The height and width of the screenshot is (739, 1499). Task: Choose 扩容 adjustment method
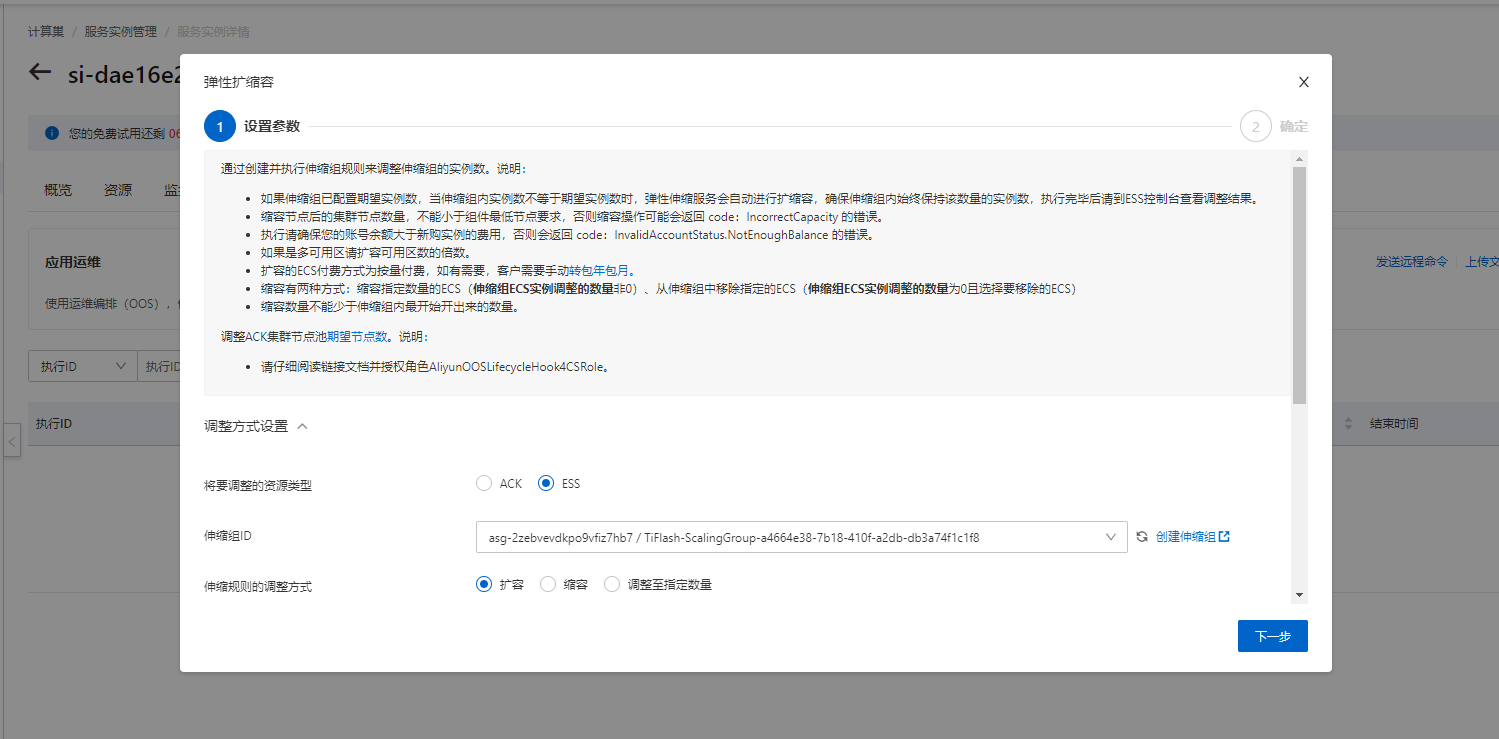point(484,584)
